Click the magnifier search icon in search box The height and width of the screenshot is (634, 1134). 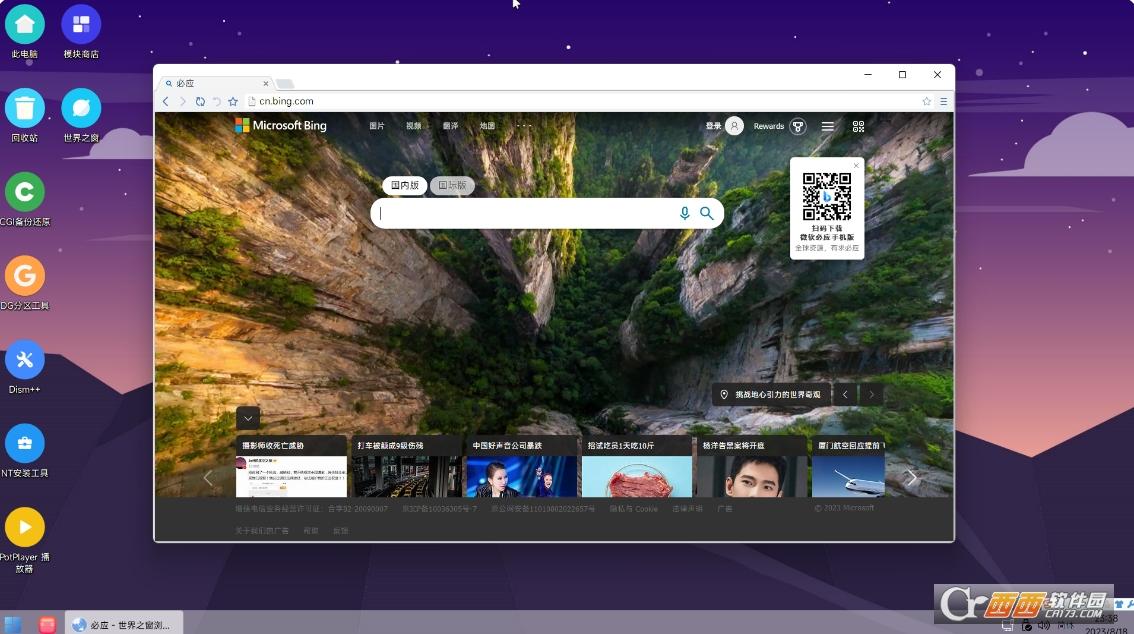pyautogui.click(x=707, y=213)
